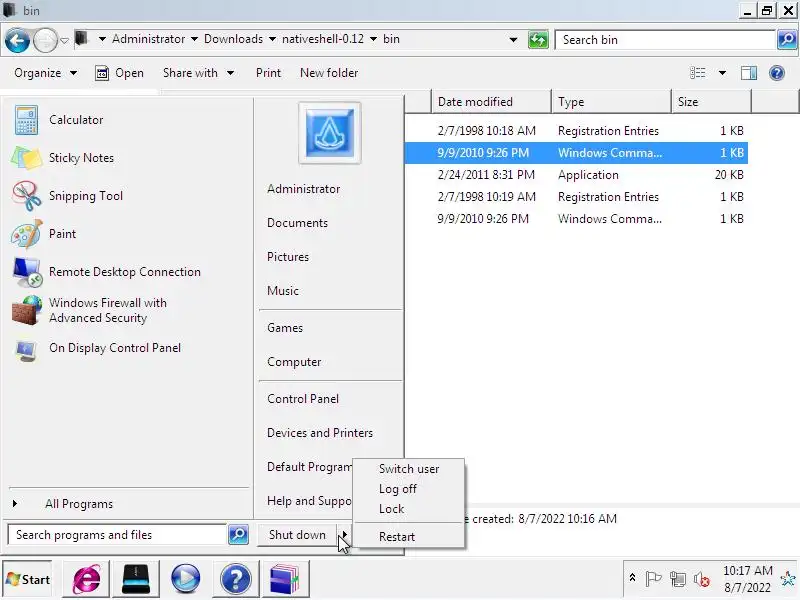
Task: Select Lock in the power menu
Action: (391, 509)
